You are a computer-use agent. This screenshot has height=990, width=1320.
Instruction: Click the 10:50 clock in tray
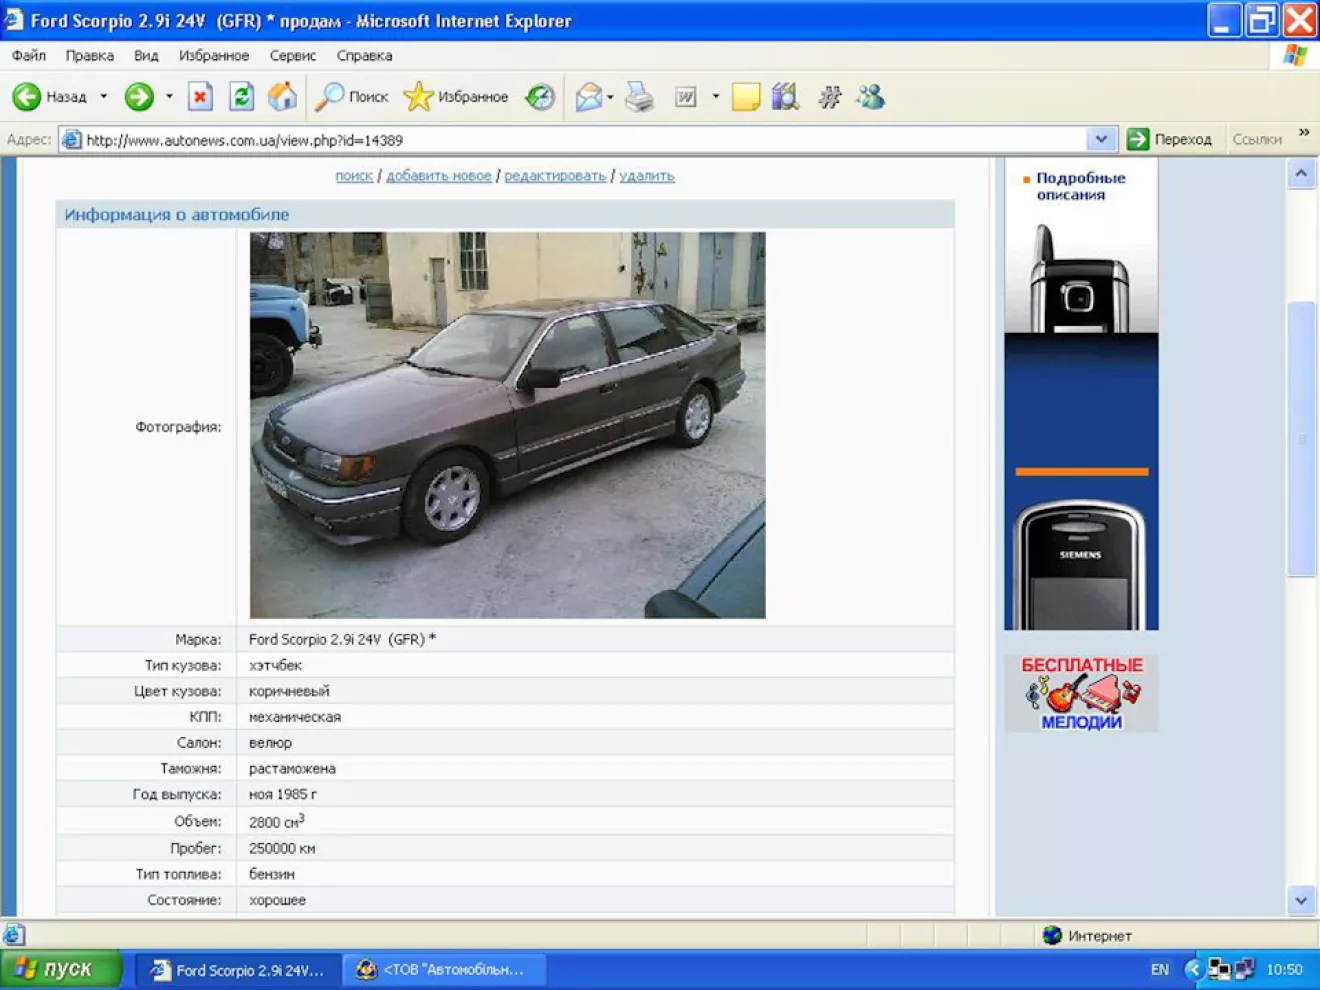(x=1284, y=969)
